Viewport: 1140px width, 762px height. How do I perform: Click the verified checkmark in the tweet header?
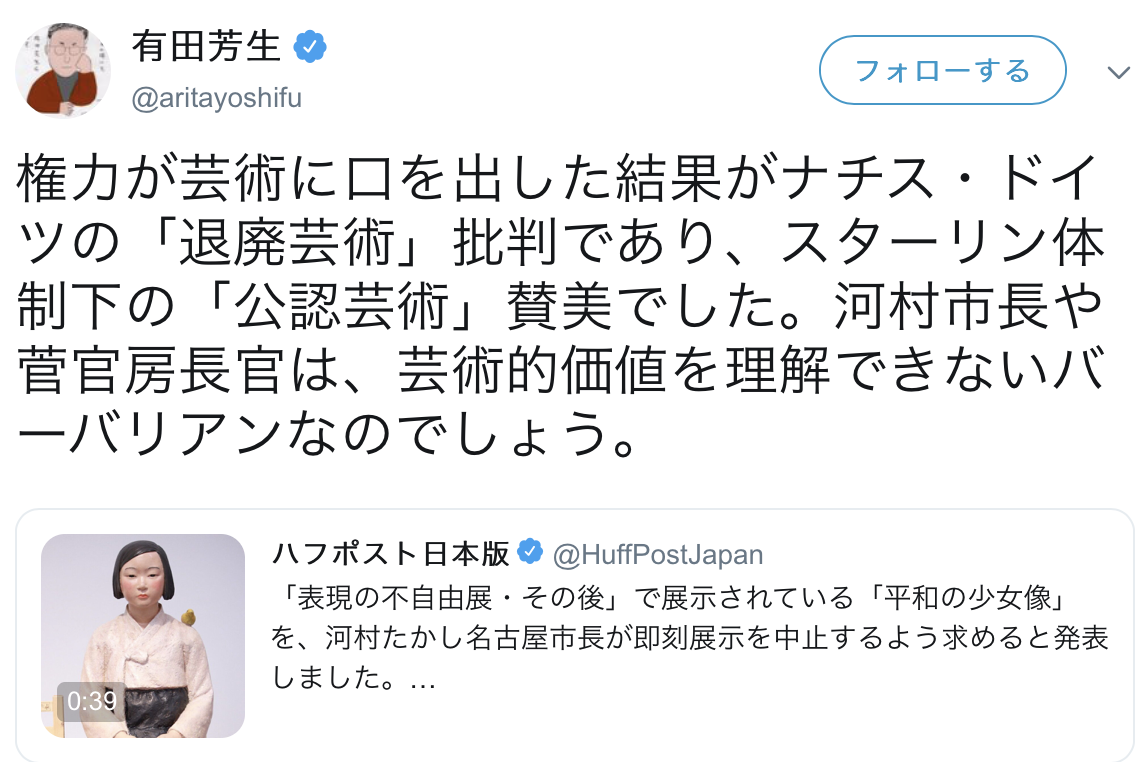click(310, 44)
